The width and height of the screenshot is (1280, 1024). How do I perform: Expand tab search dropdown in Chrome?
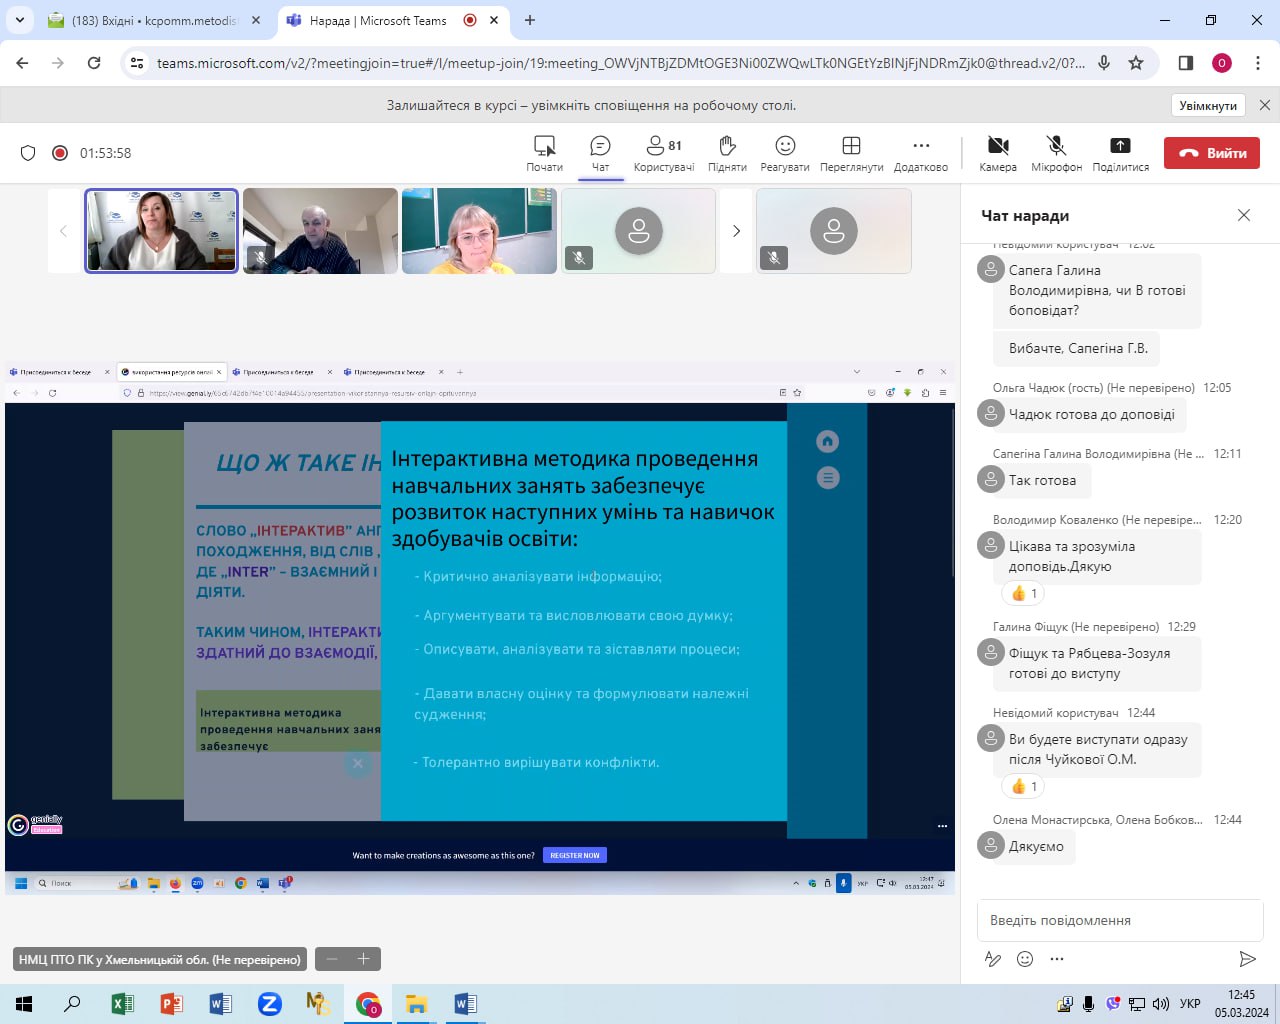click(x=20, y=20)
